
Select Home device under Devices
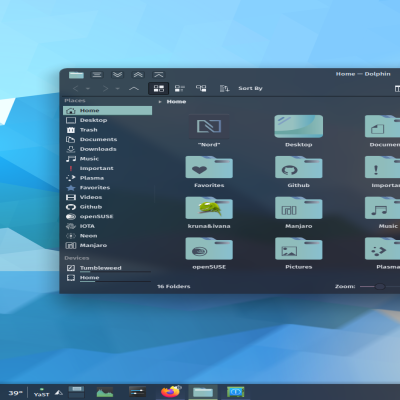point(107,278)
